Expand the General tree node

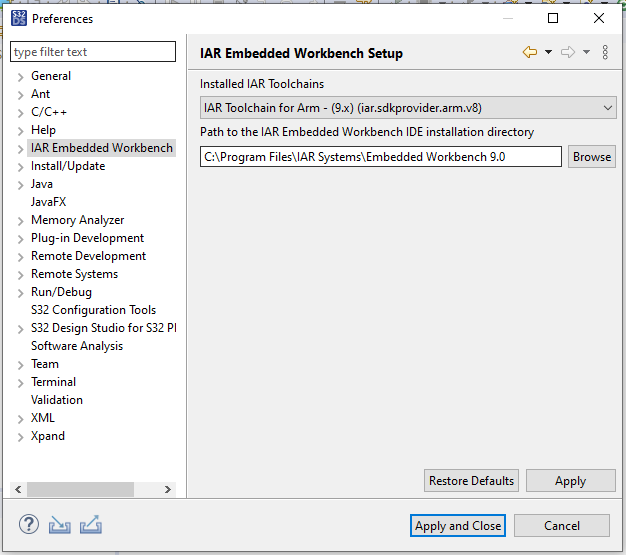point(21,77)
